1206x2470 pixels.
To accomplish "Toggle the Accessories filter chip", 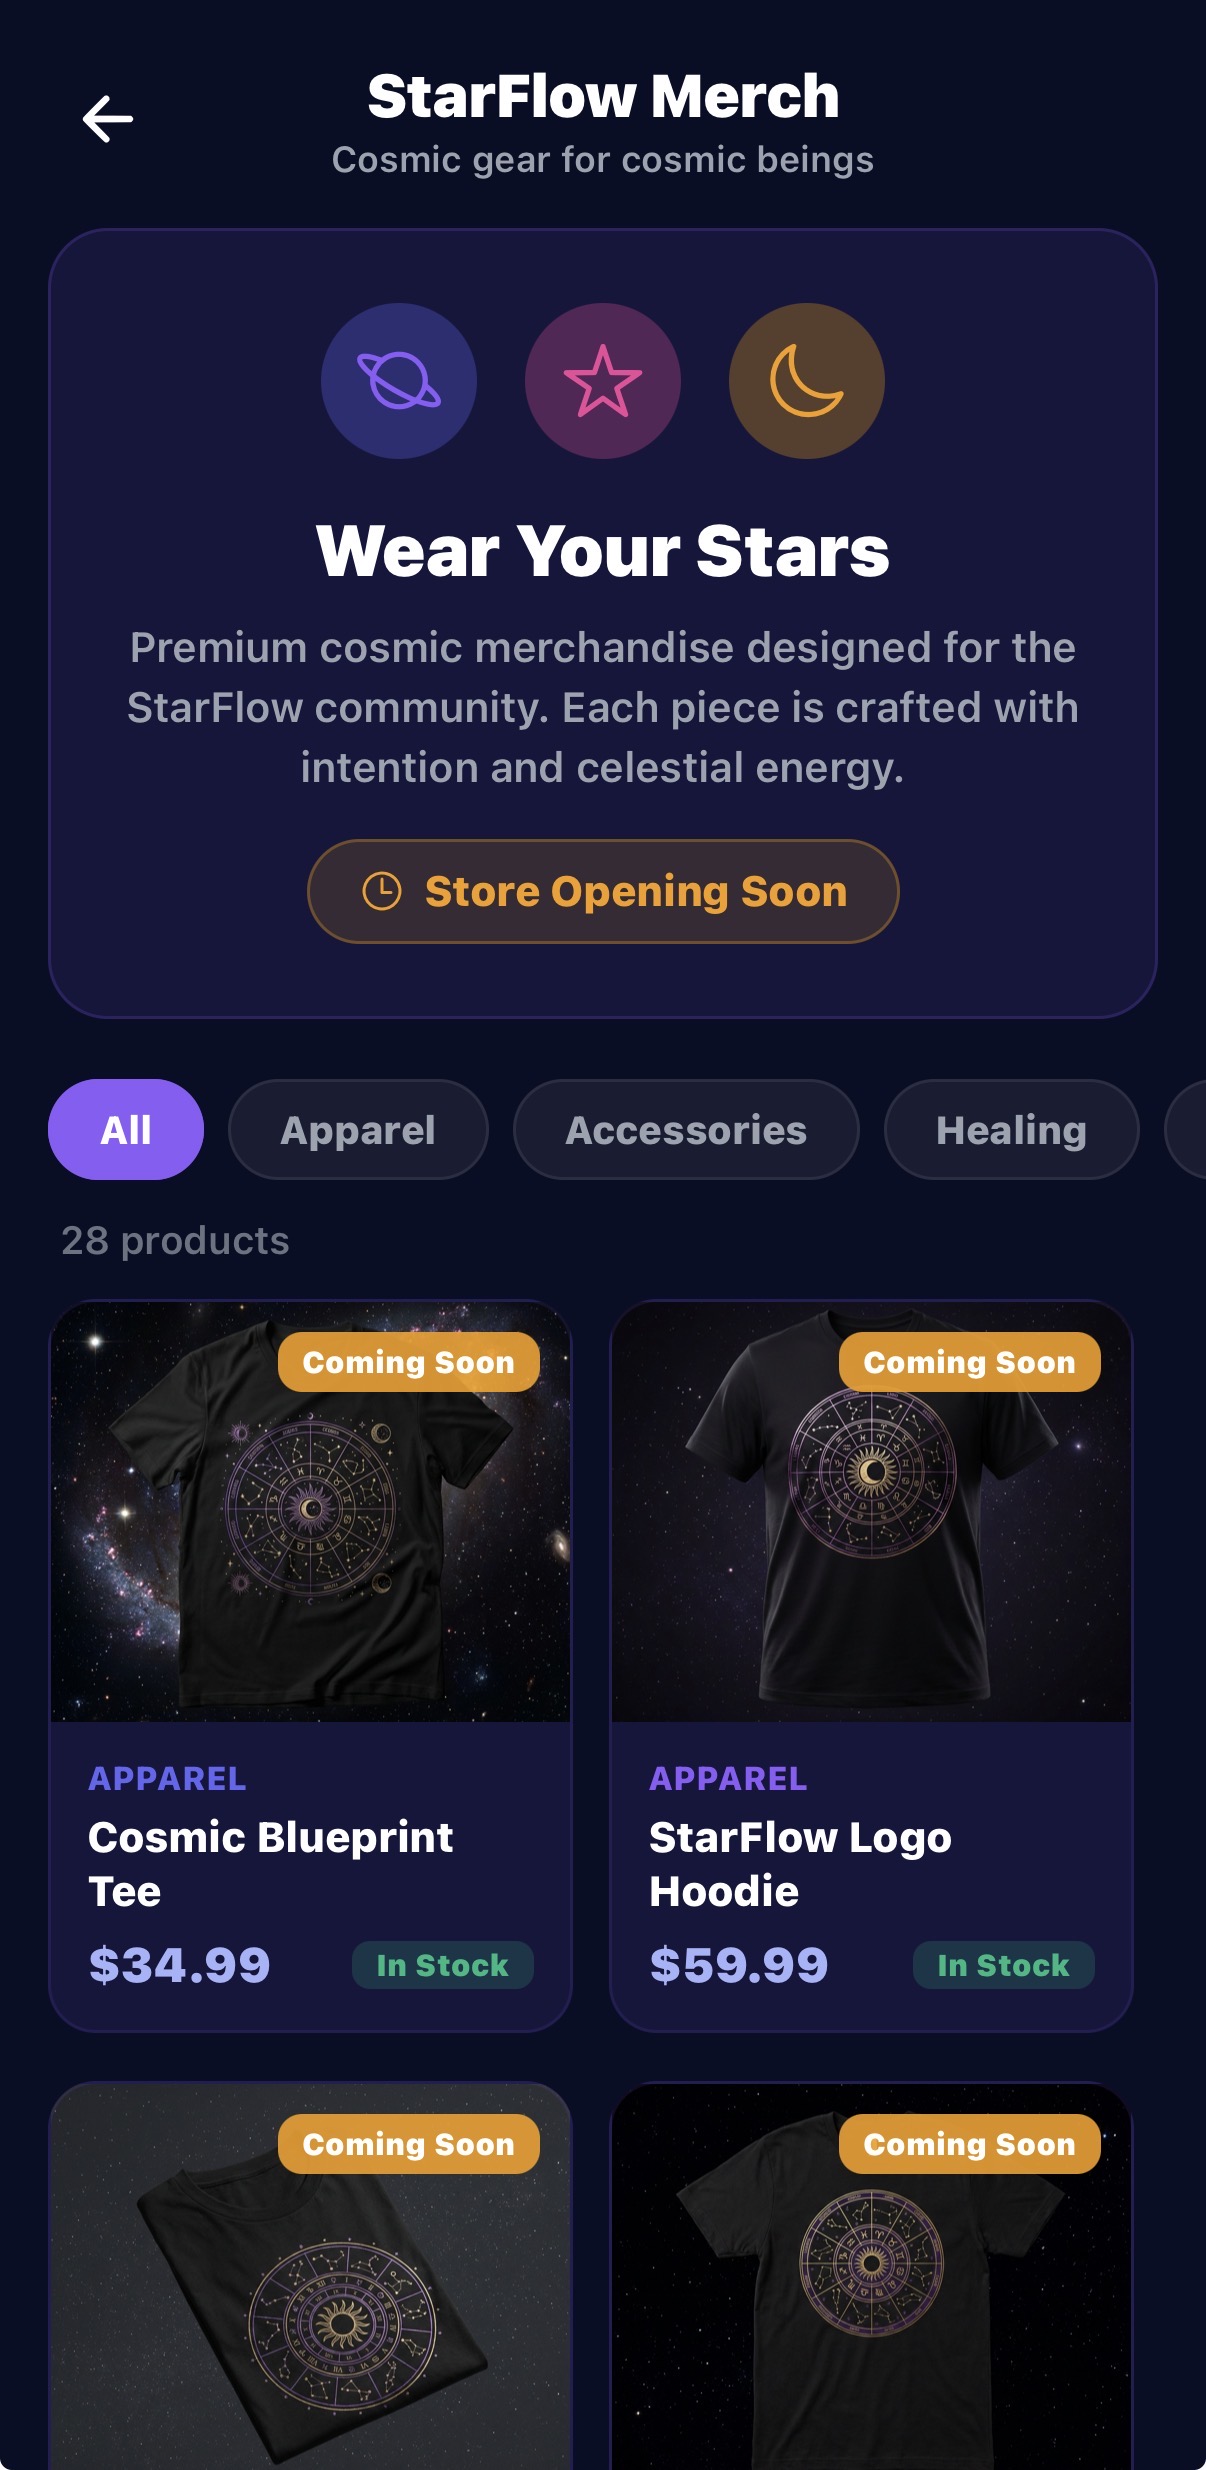I will click(684, 1129).
